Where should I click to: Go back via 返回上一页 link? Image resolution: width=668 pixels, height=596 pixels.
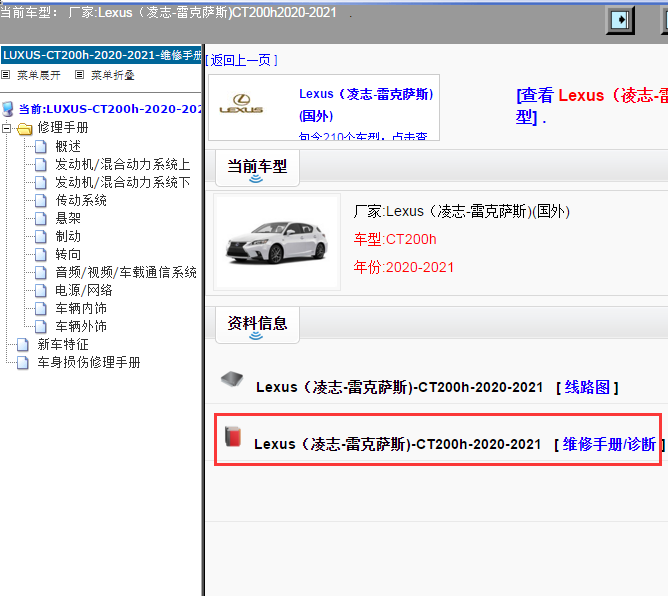point(241,60)
